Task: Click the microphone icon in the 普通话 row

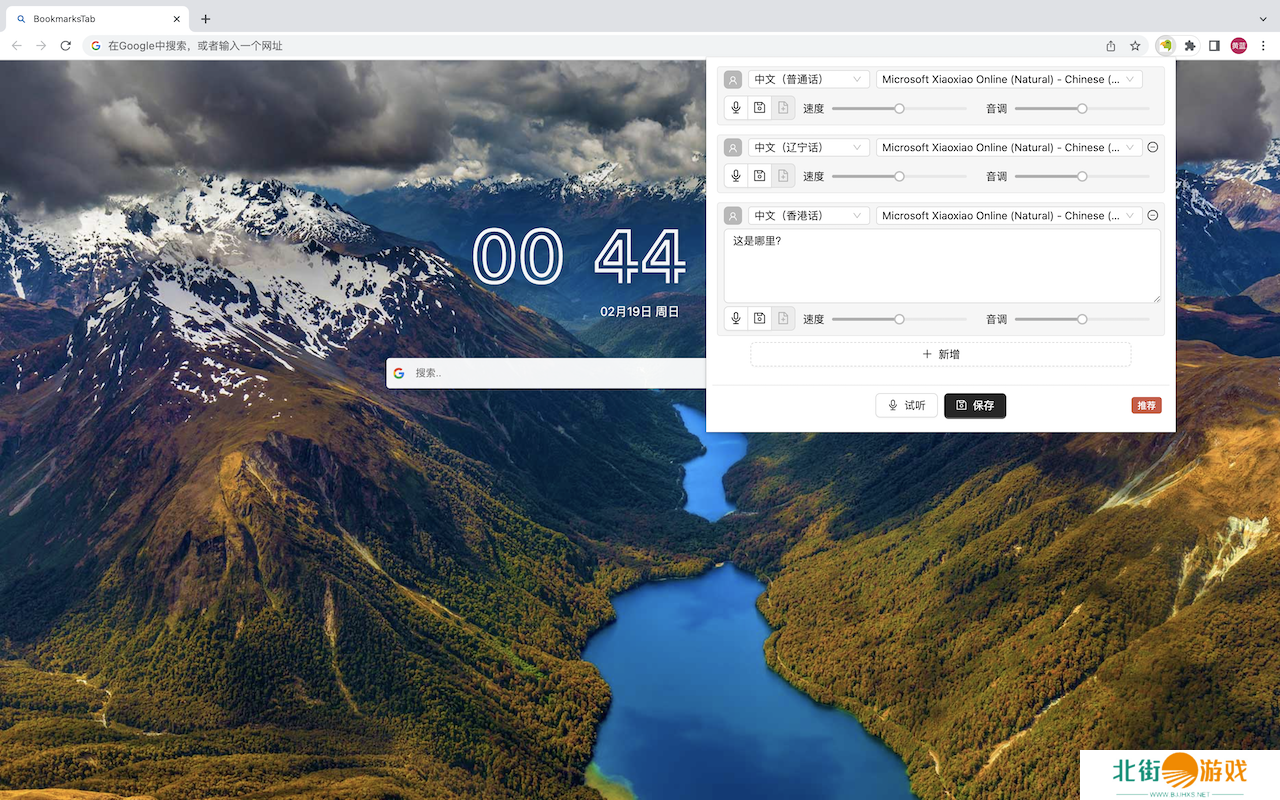Action: pos(736,108)
